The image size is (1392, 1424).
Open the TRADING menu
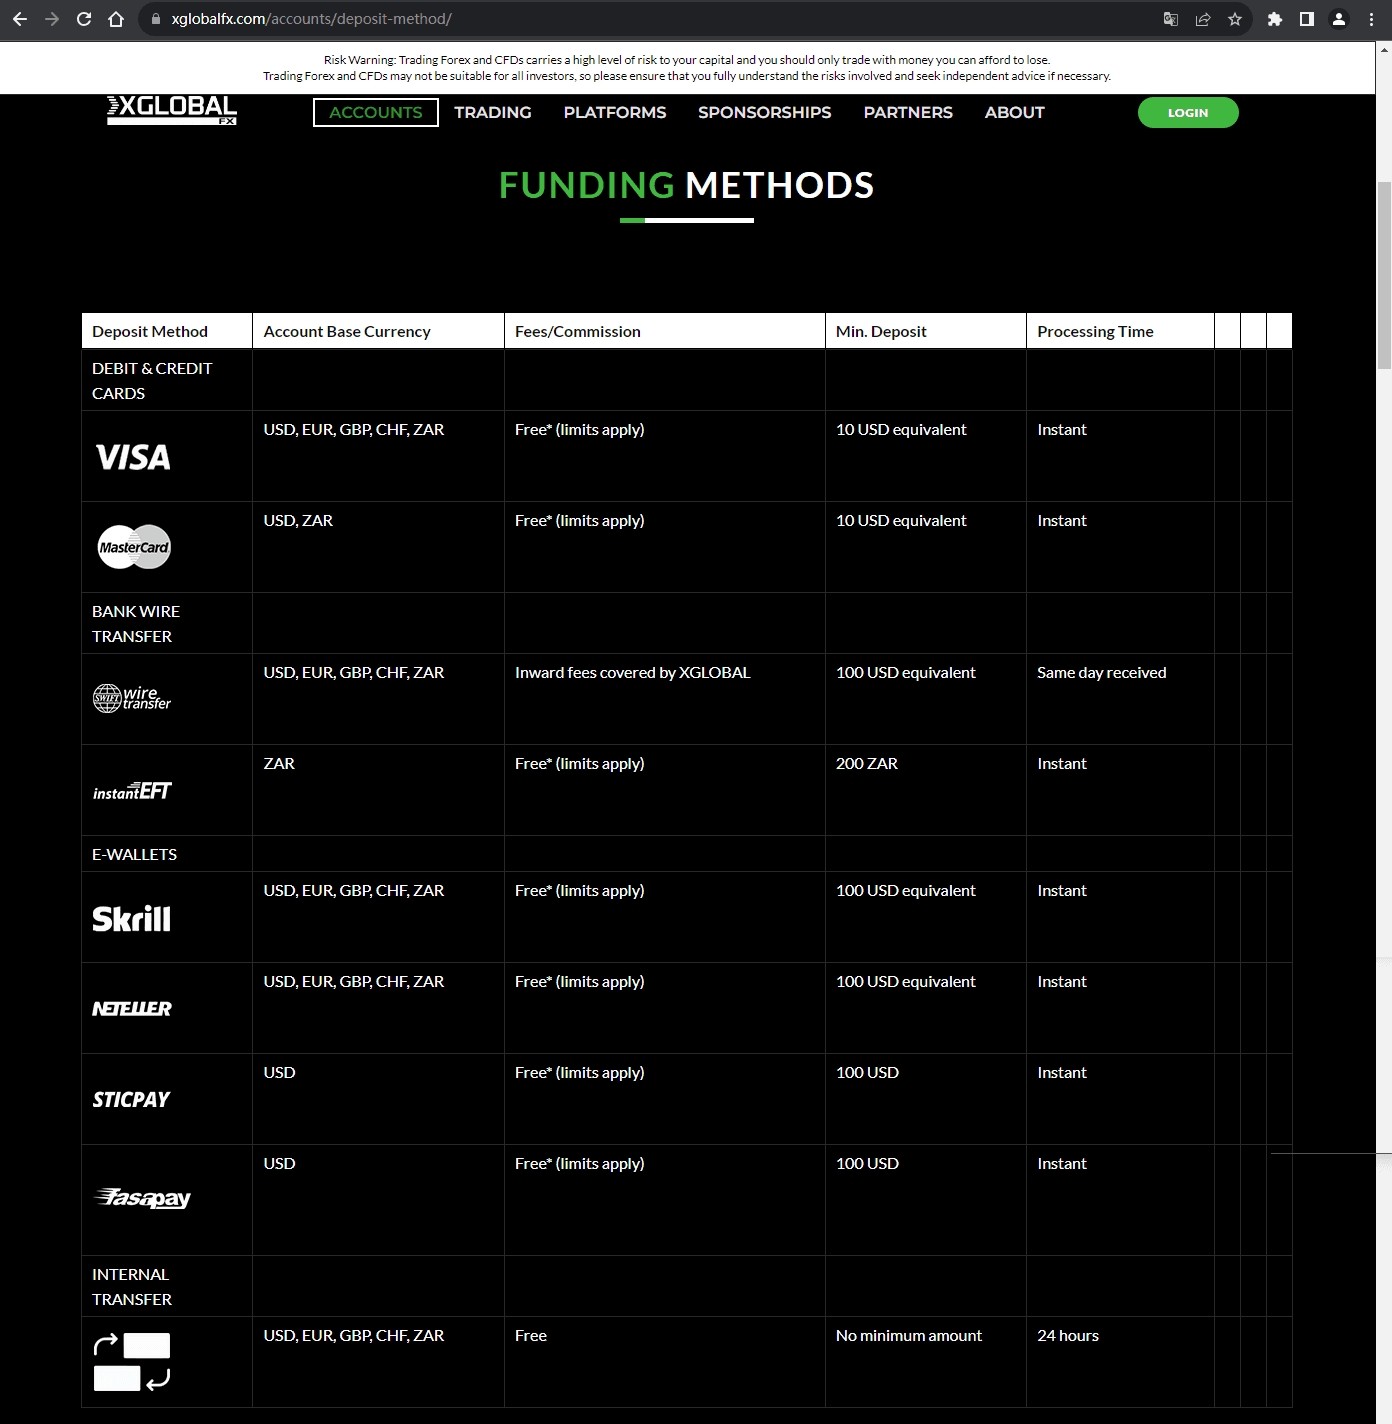tap(493, 112)
